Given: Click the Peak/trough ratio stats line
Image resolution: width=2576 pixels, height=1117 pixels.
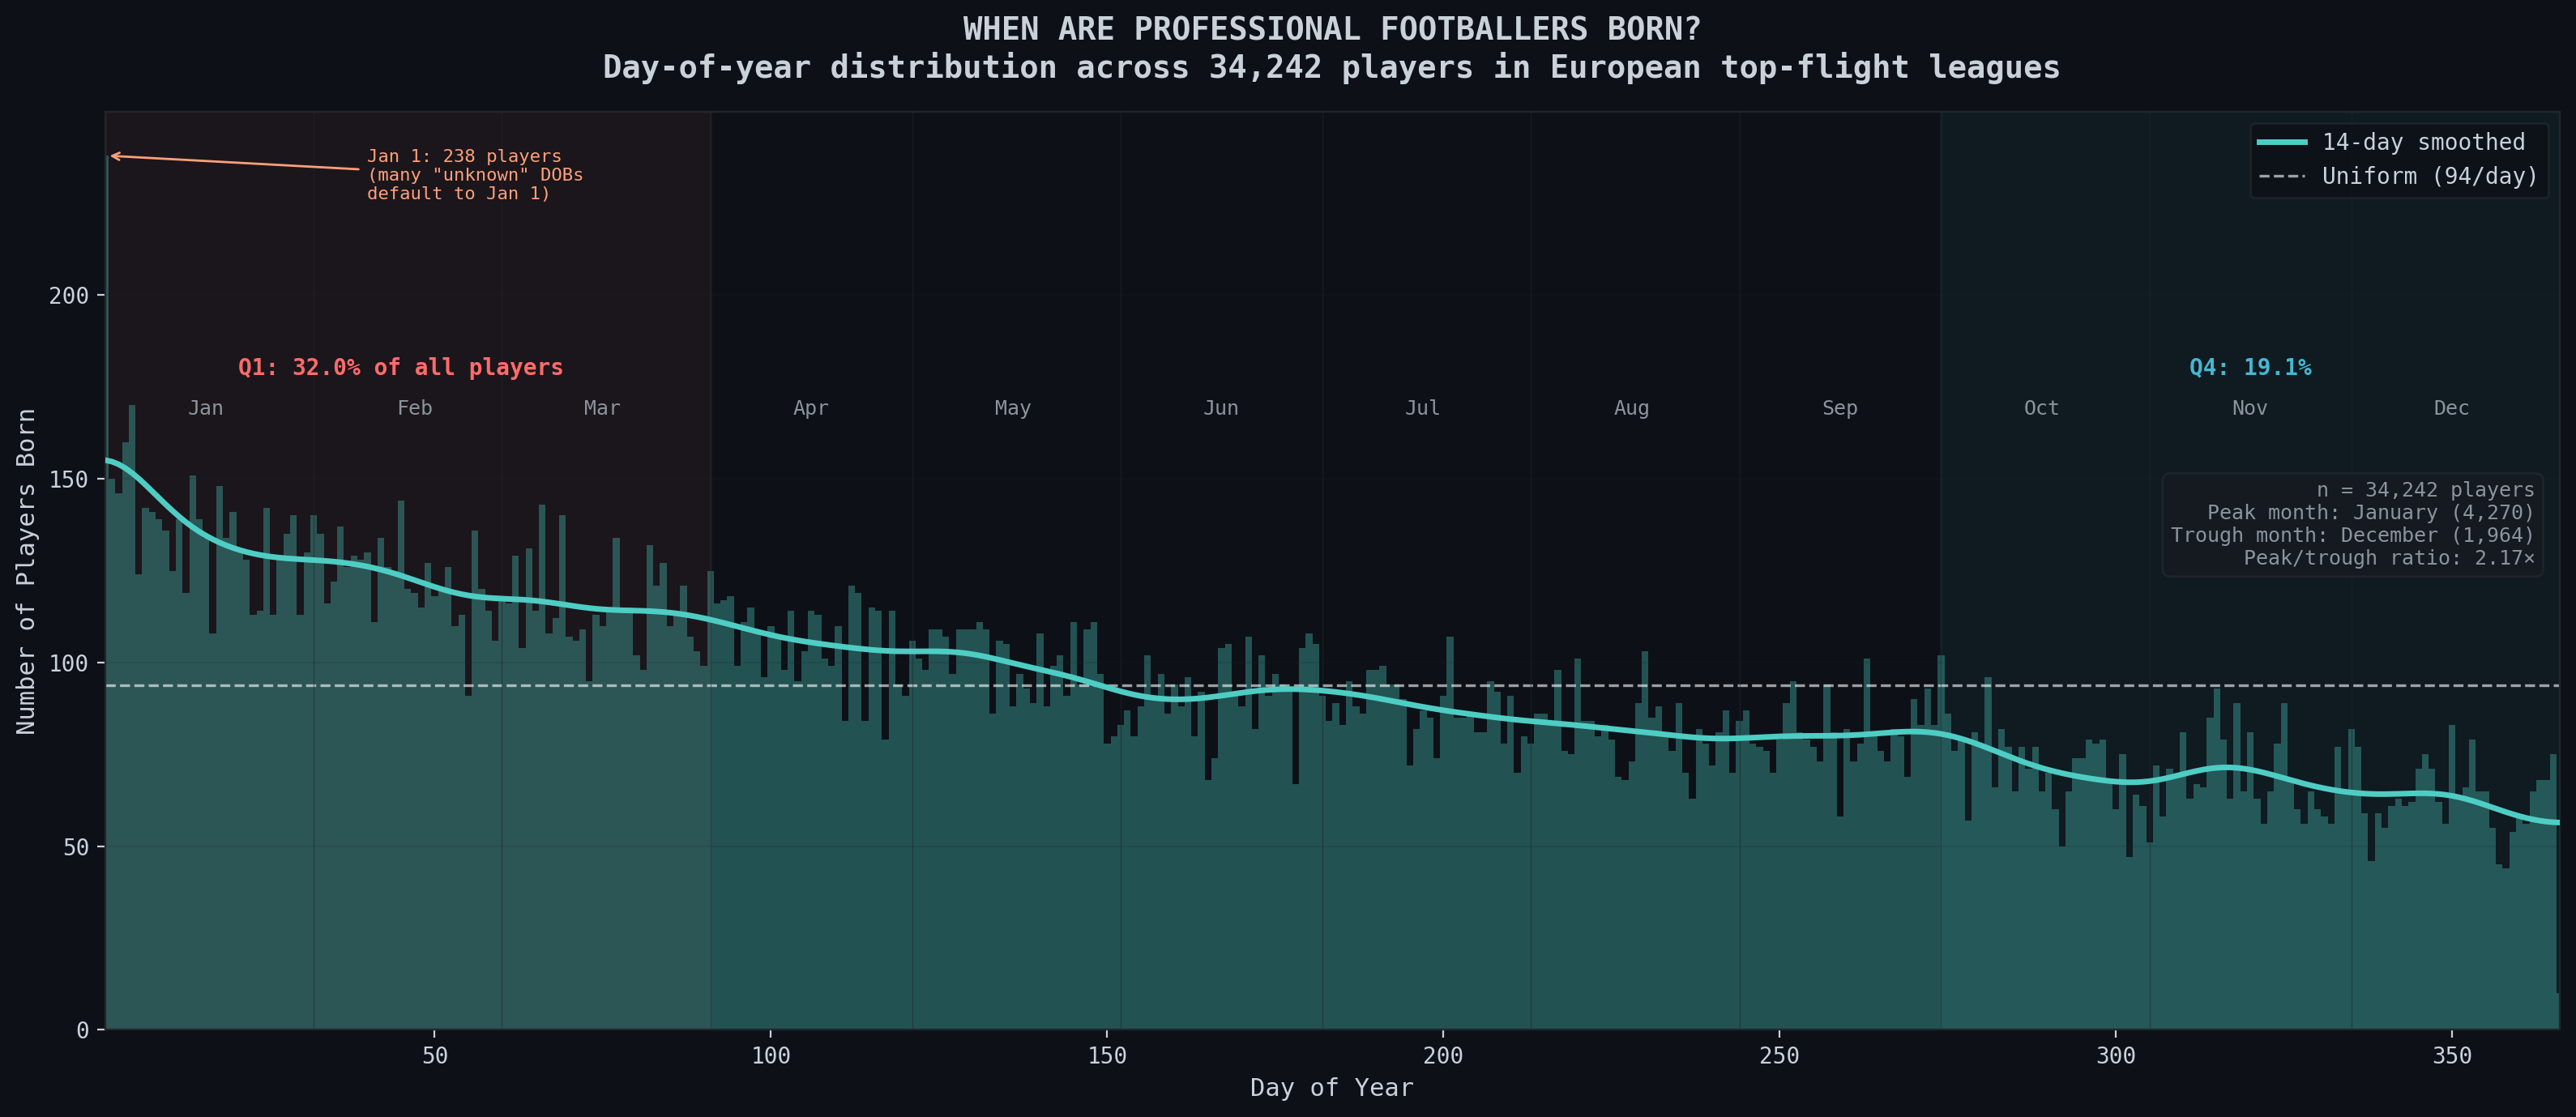Looking at the screenshot, I should (2388, 558).
